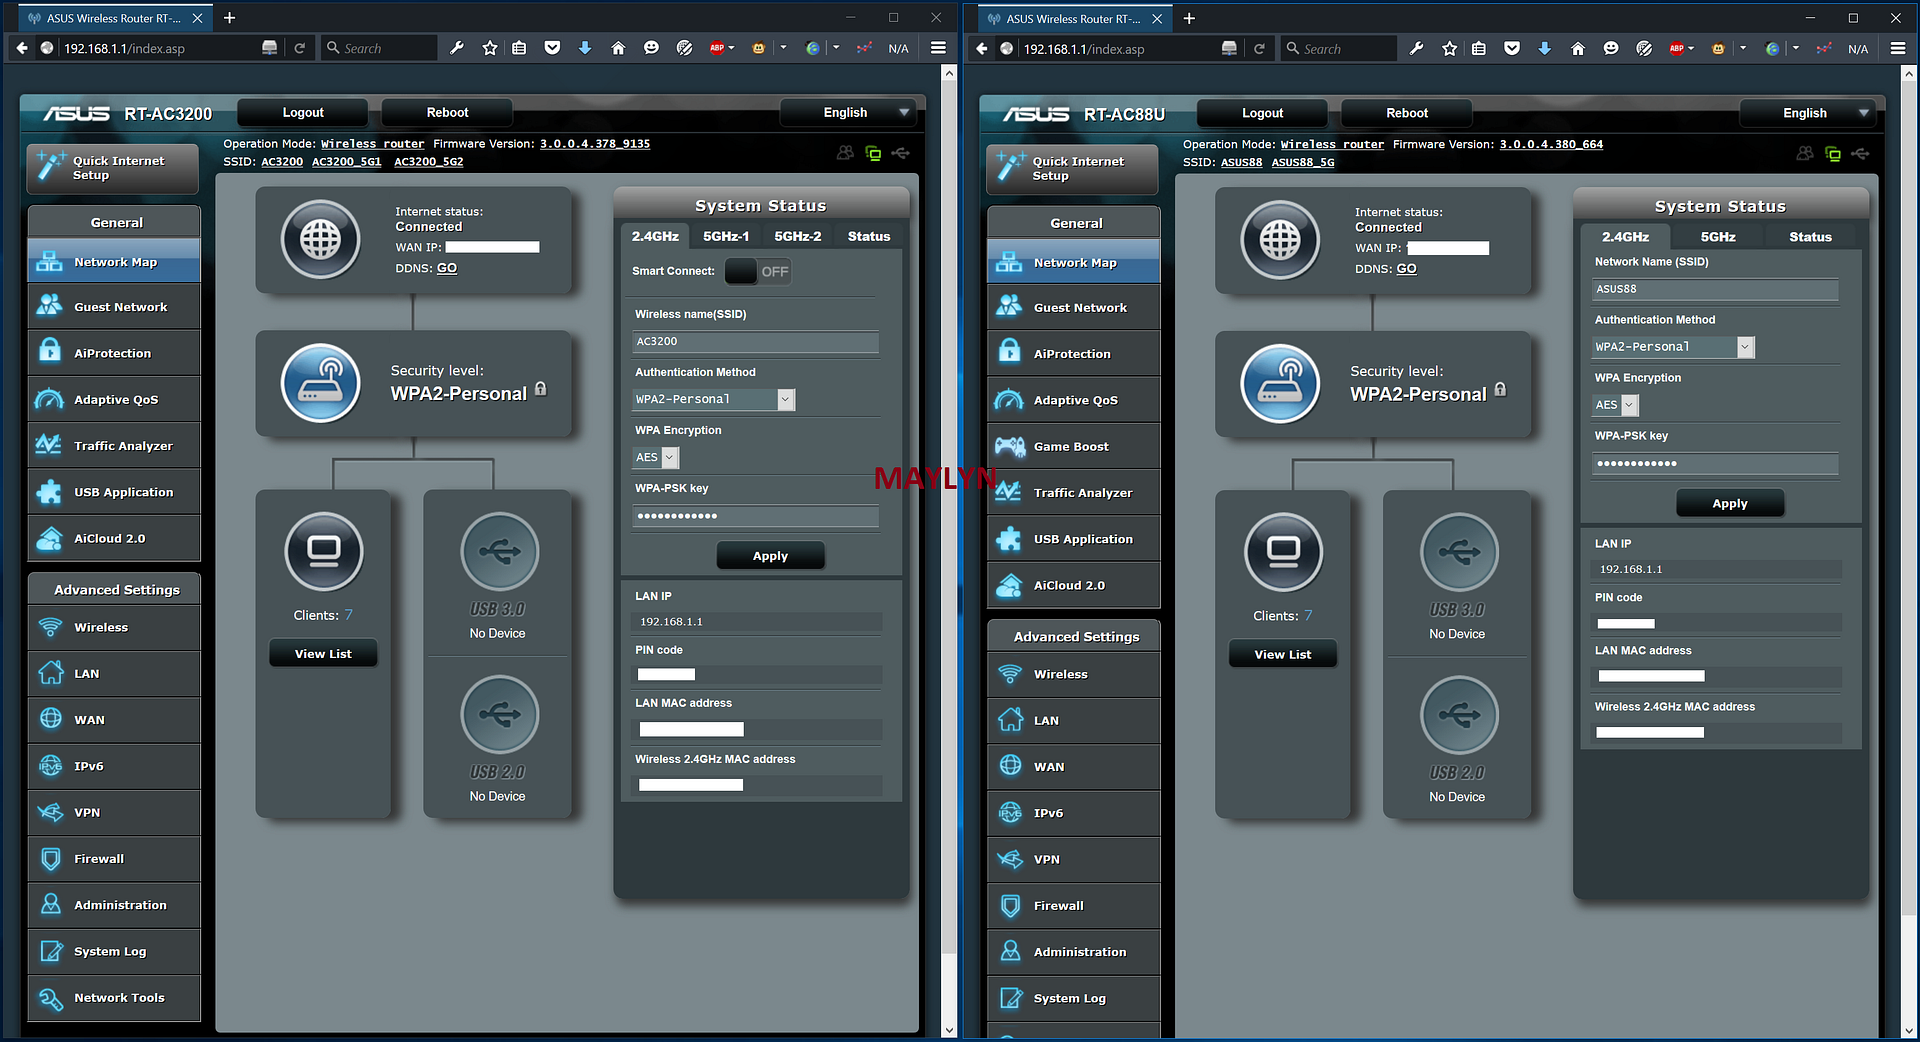Image resolution: width=1920 pixels, height=1042 pixels.
Task: Click WPA-PSK key field in RT-AC88U
Action: tap(1715, 463)
